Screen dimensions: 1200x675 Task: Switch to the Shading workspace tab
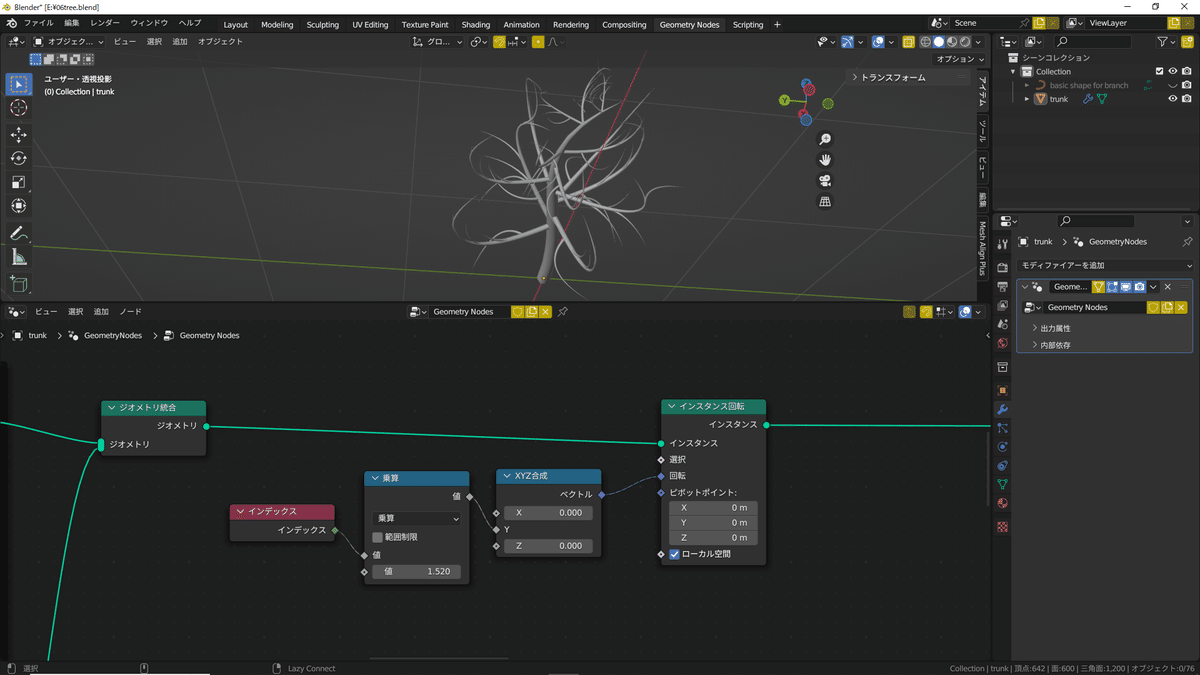pos(476,24)
